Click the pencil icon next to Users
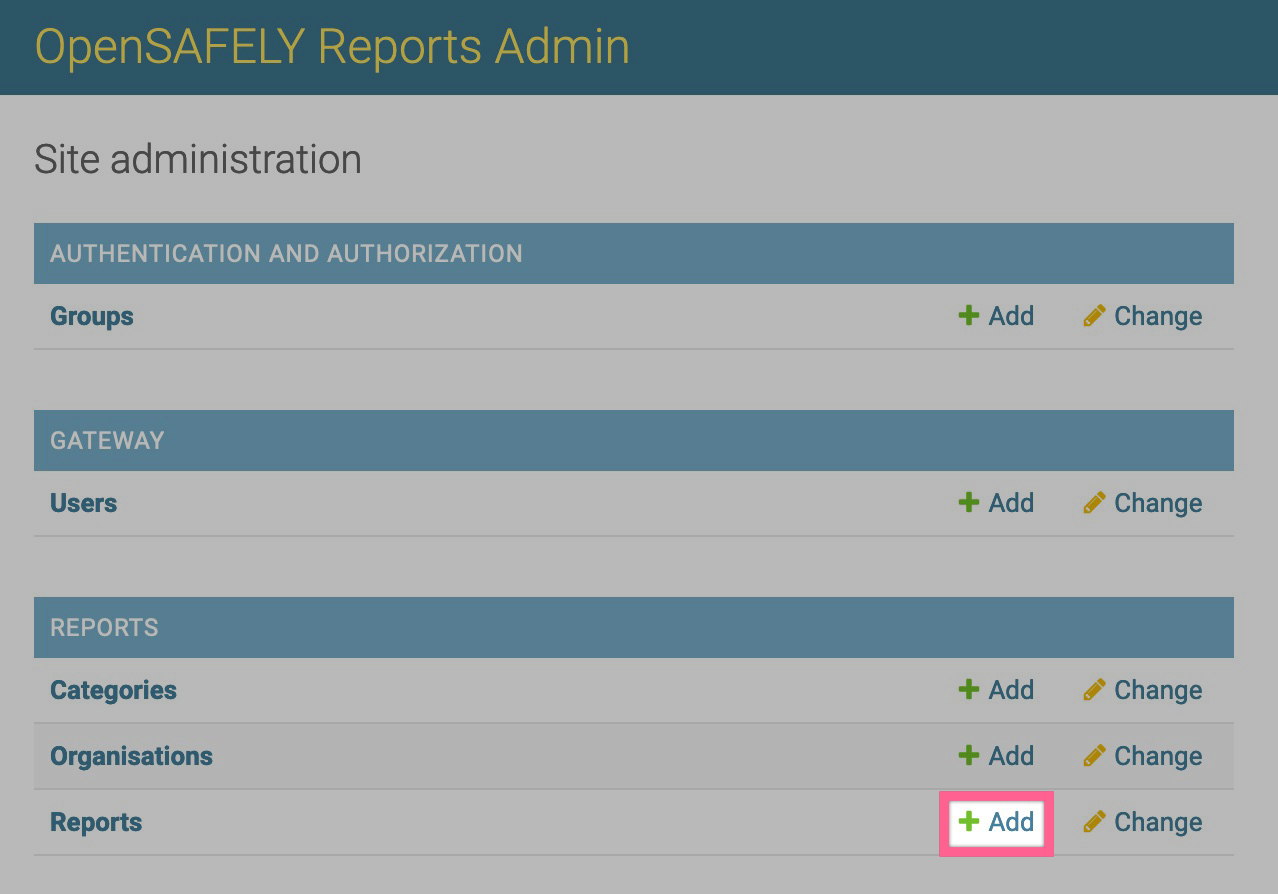Screen dimensions: 1278x894 click(1094, 503)
